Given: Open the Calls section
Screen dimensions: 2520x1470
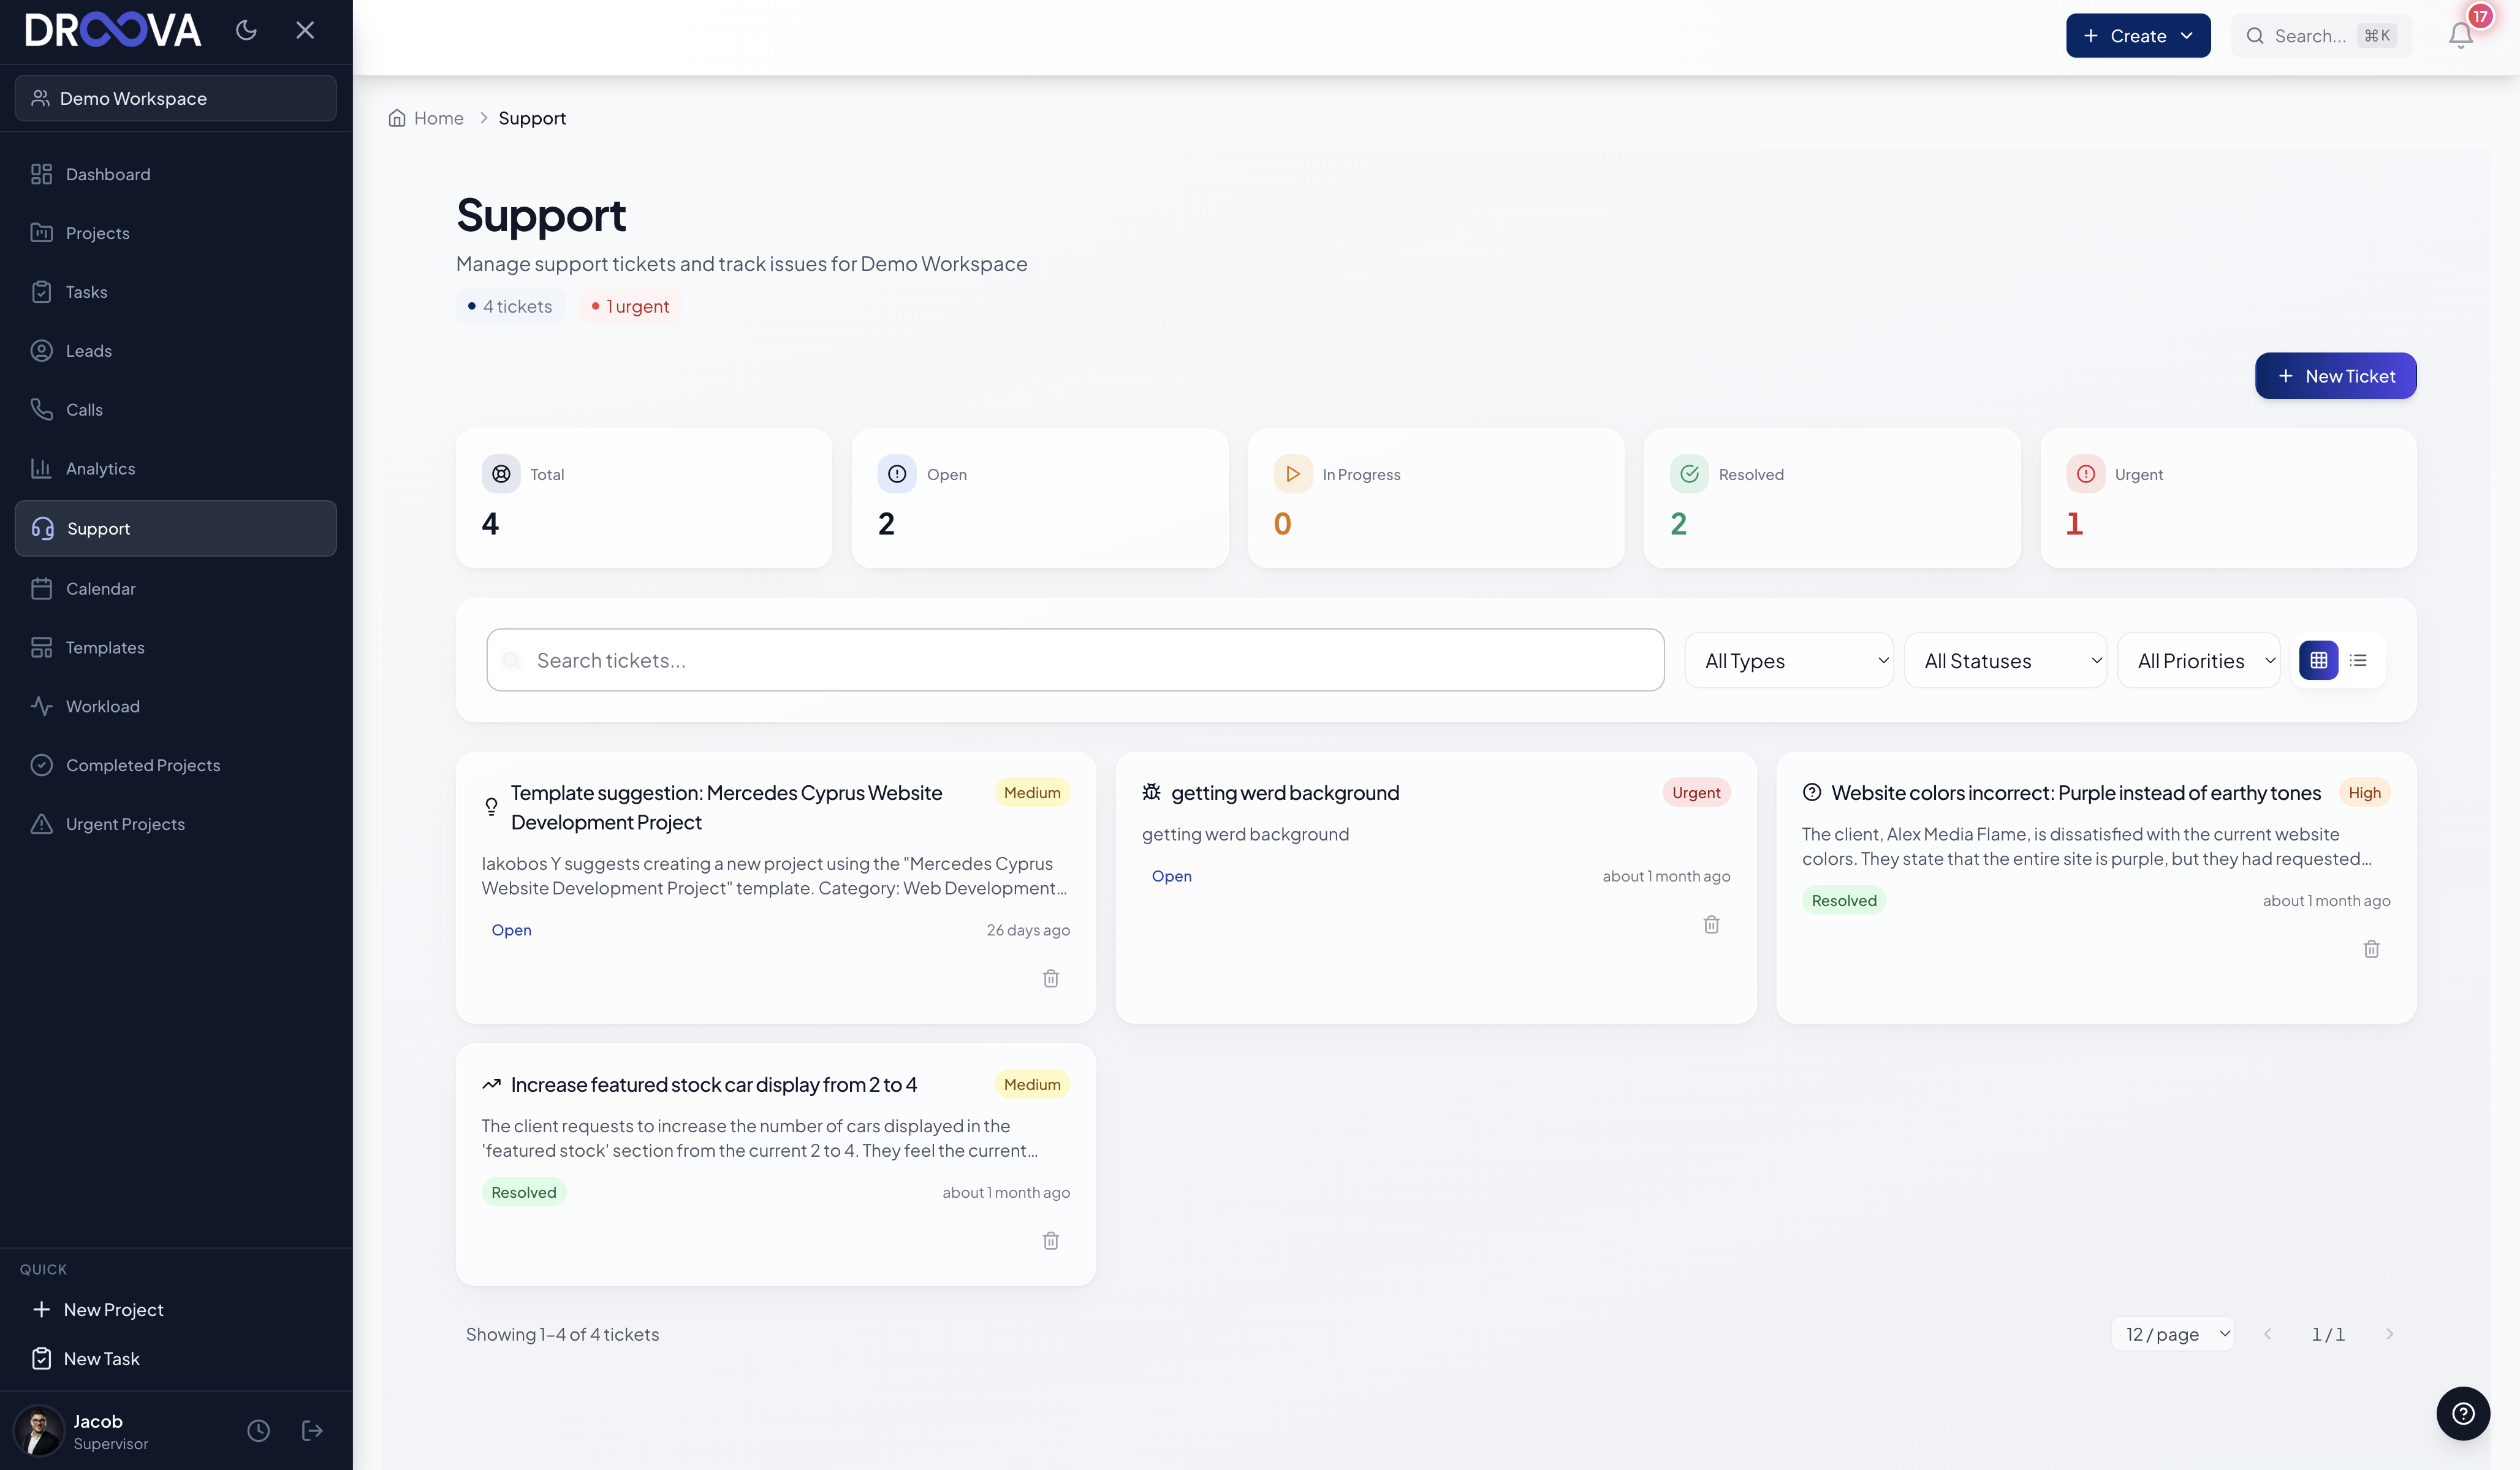Looking at the screenshot, I should click(176, 410).
